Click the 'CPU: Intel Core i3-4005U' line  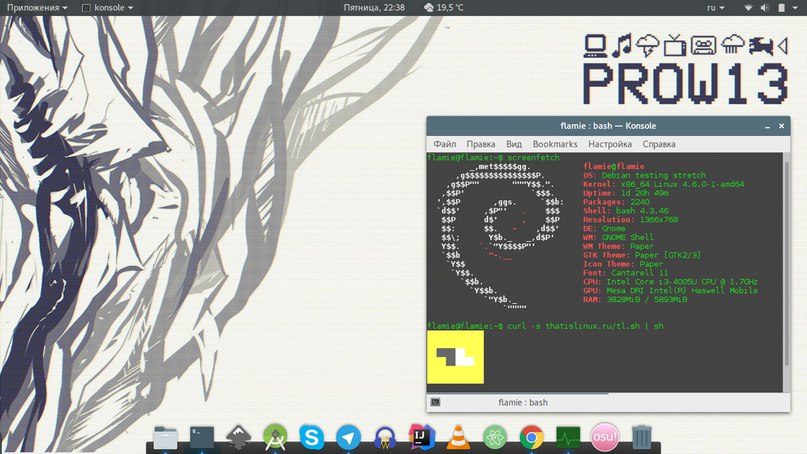point(670,282)
